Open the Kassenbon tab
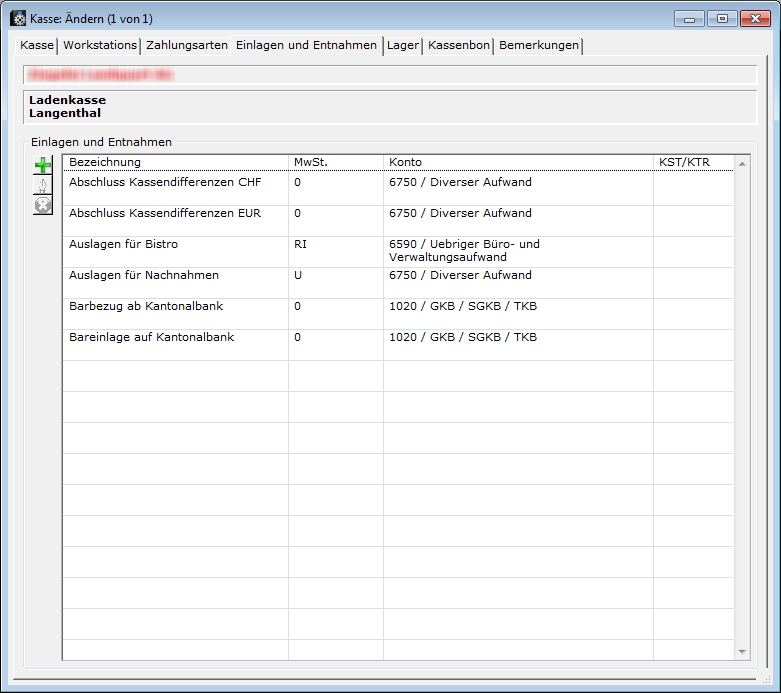 pos(459,45)
